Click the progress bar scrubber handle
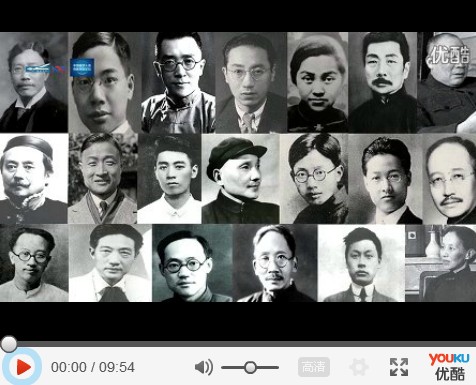 8,344
